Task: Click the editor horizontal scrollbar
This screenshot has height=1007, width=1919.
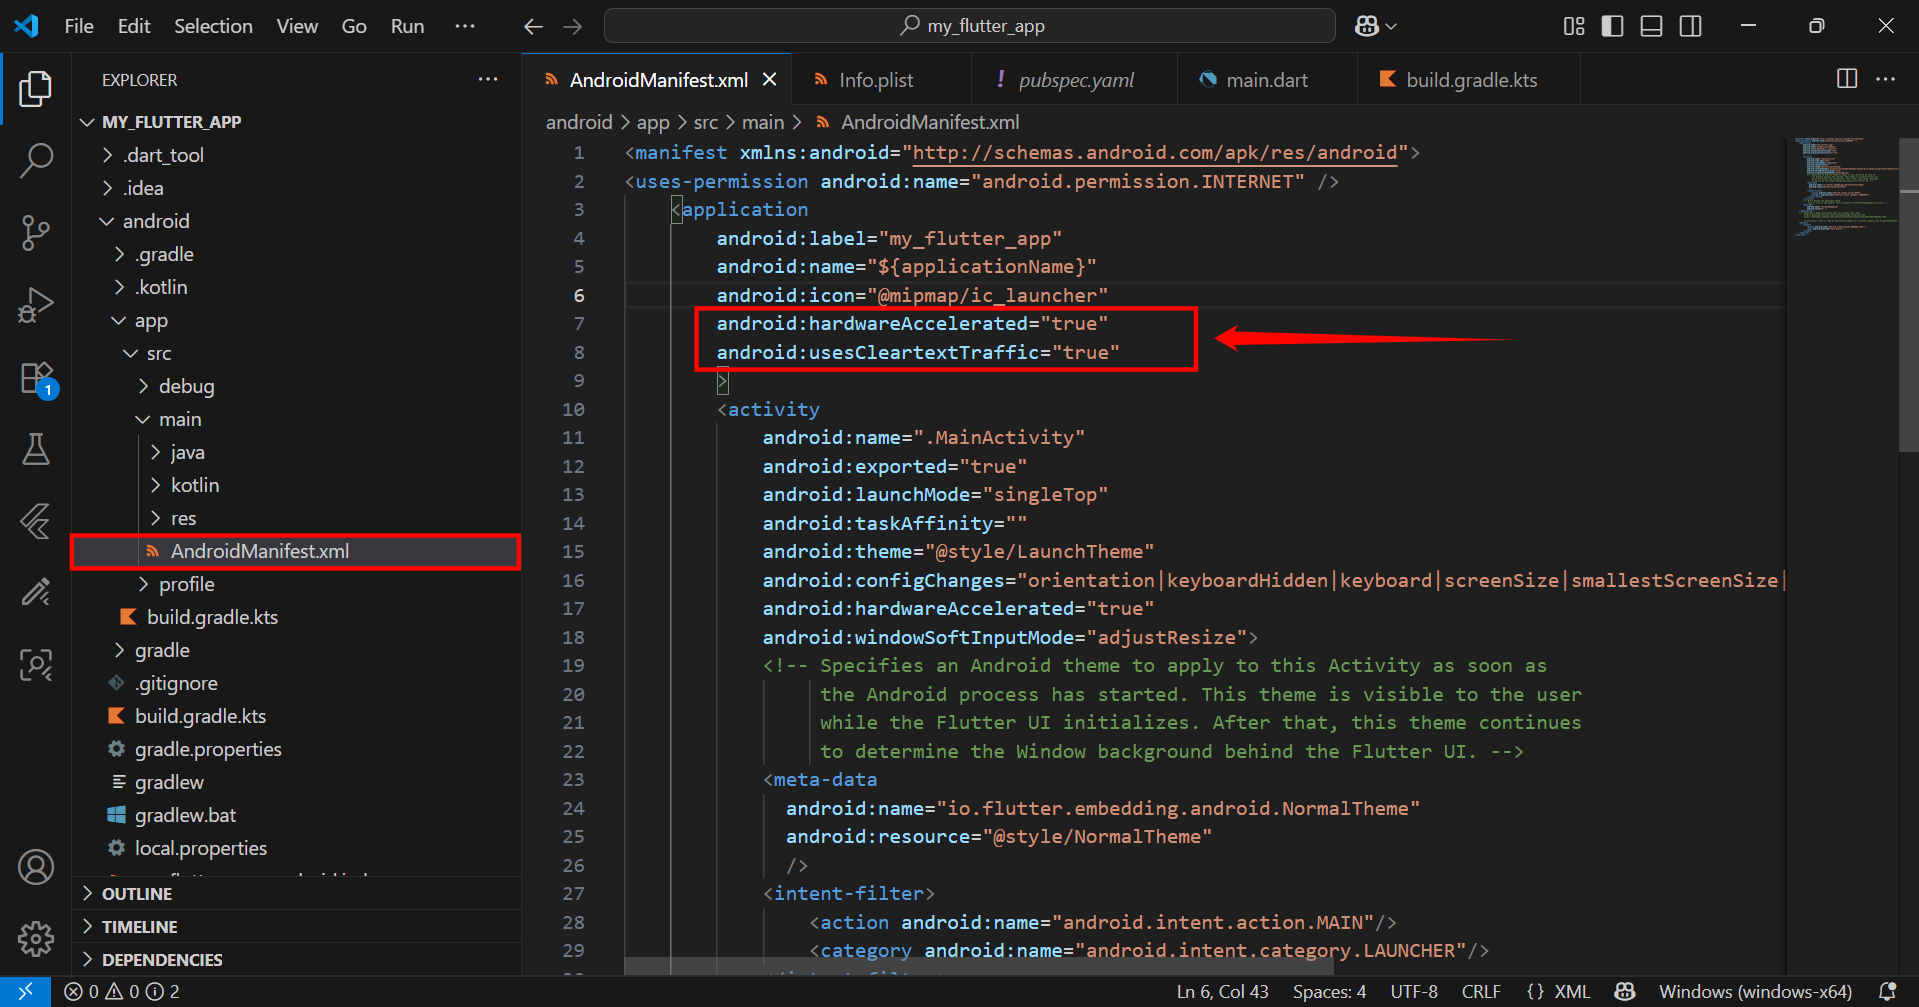Action: click(978, 966)
